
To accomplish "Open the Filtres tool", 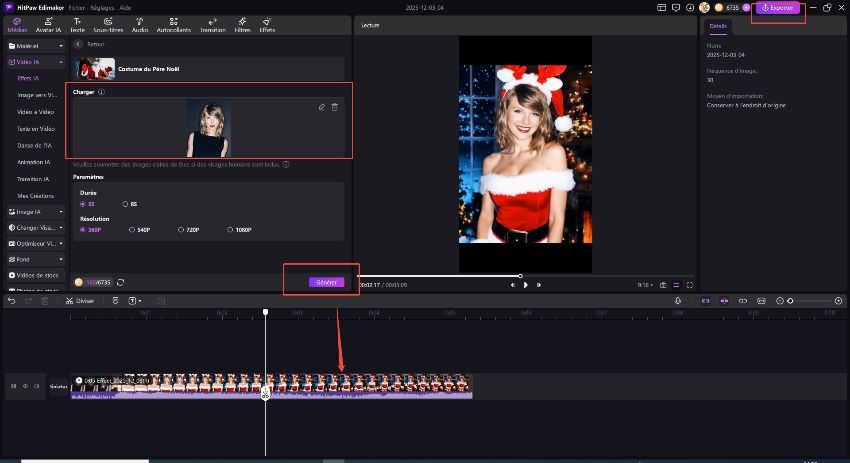I will pyautogui.click(x=242, y=25).
